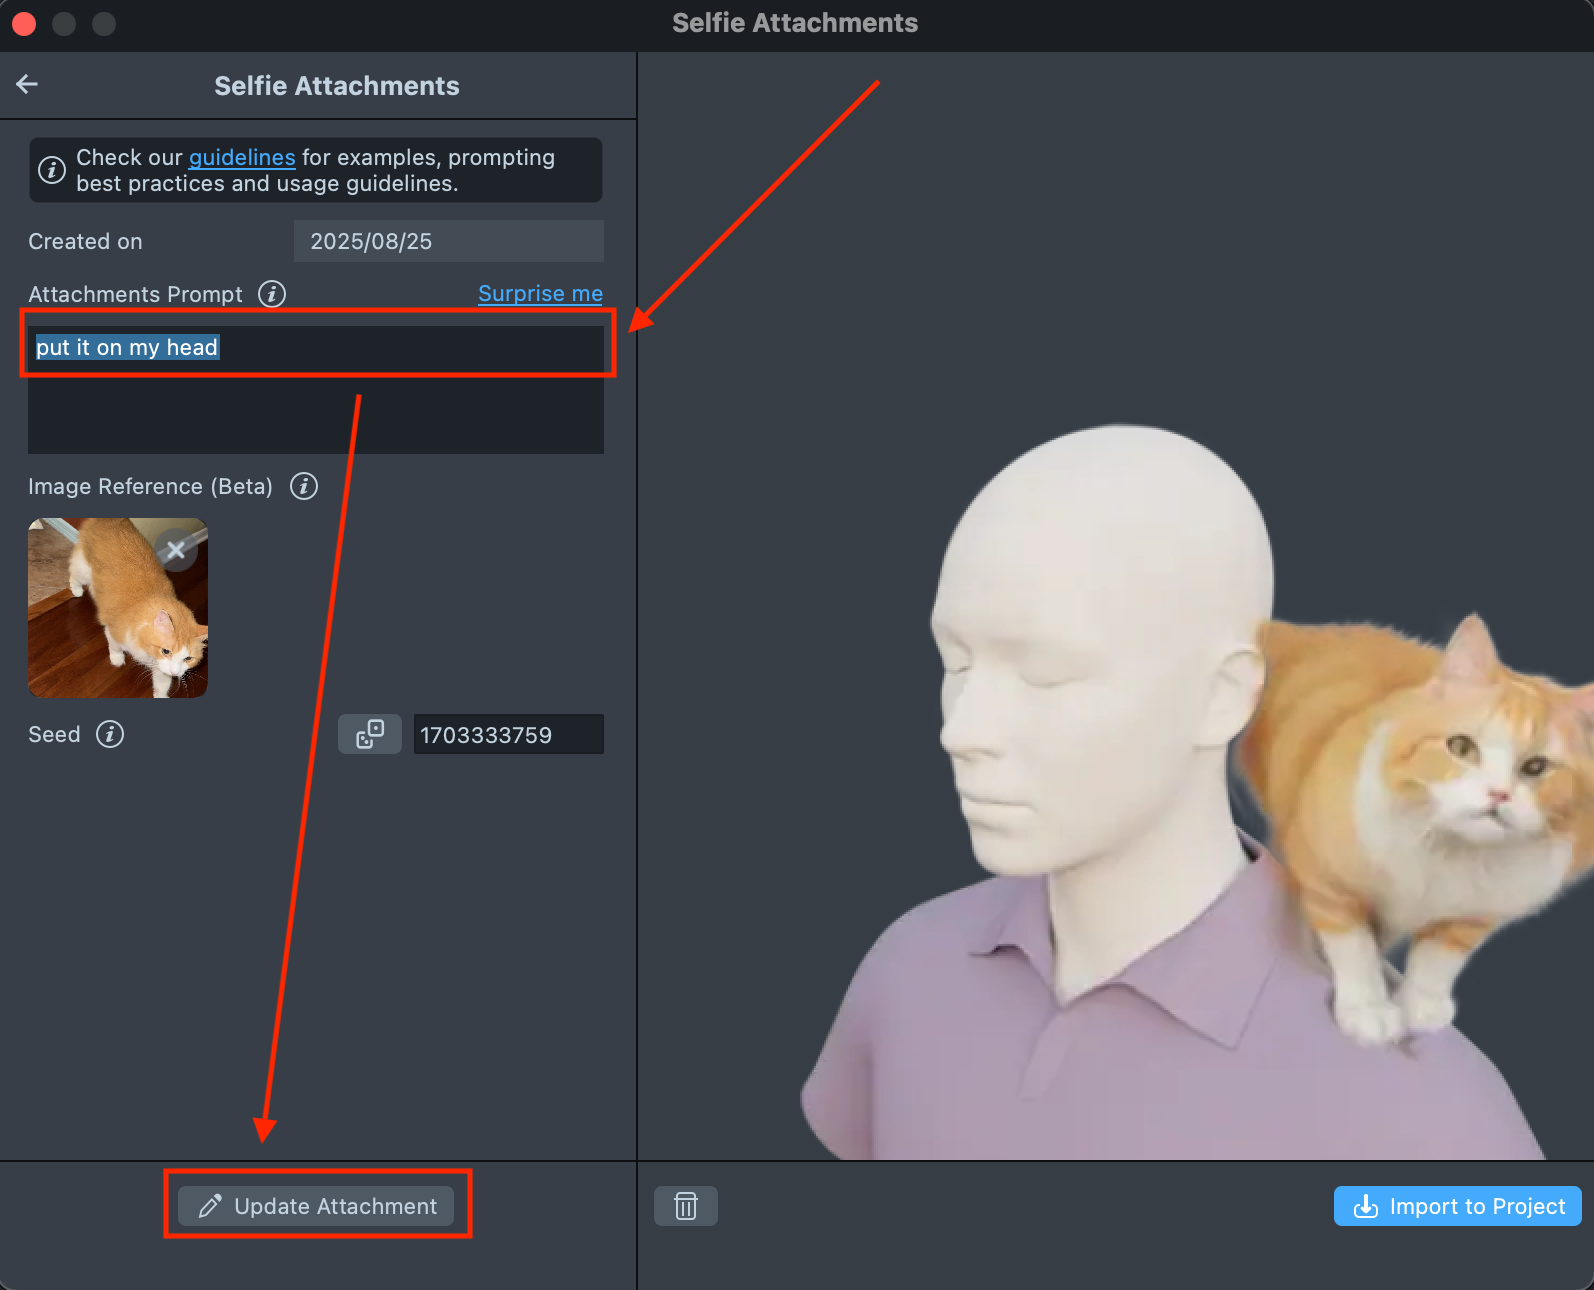The image size is (1594, 1290).
Task: Close the Selfie Attachments window
Action: pos(24,23)
